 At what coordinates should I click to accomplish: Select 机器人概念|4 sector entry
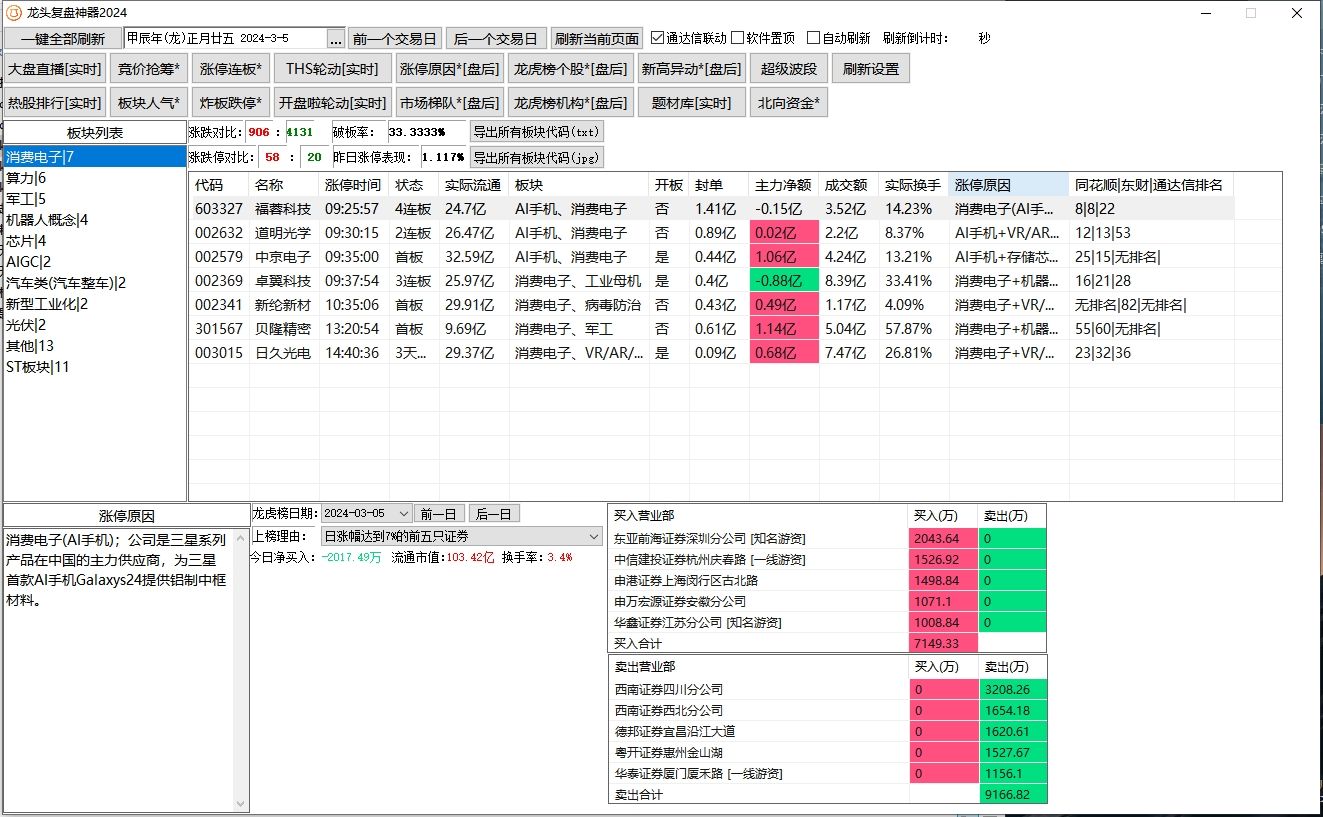[x=47, y=220]
